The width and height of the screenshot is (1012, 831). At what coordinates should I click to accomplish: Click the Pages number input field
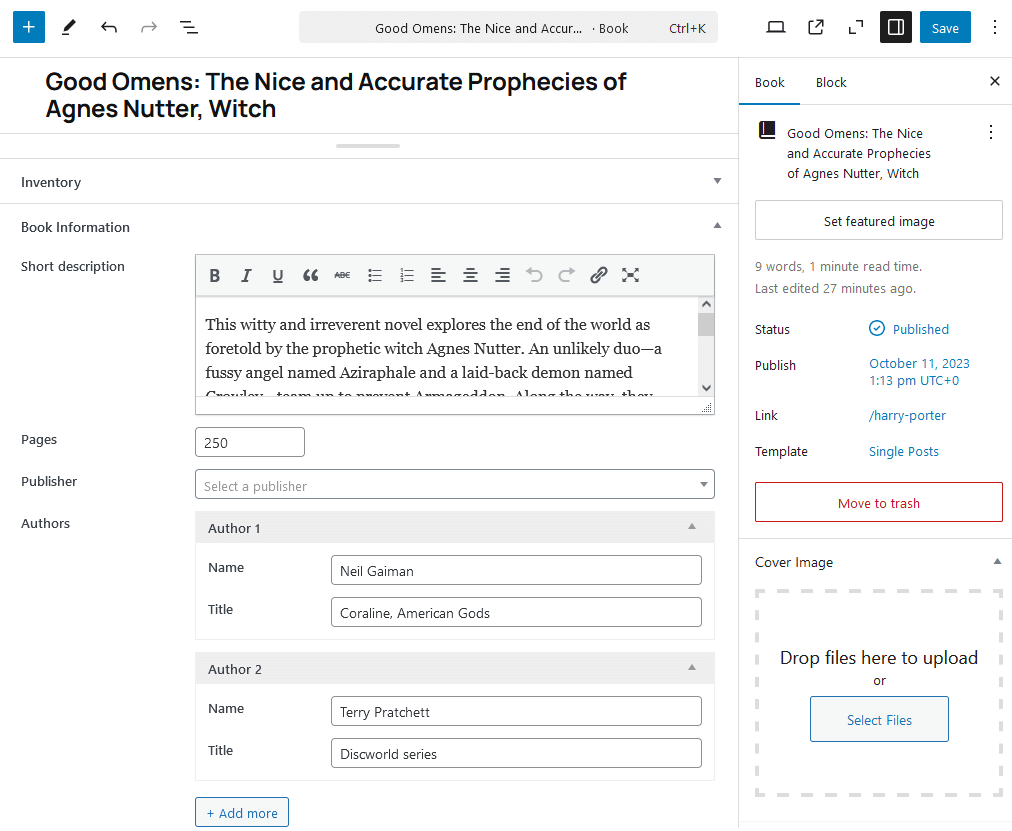pos(250,442)
